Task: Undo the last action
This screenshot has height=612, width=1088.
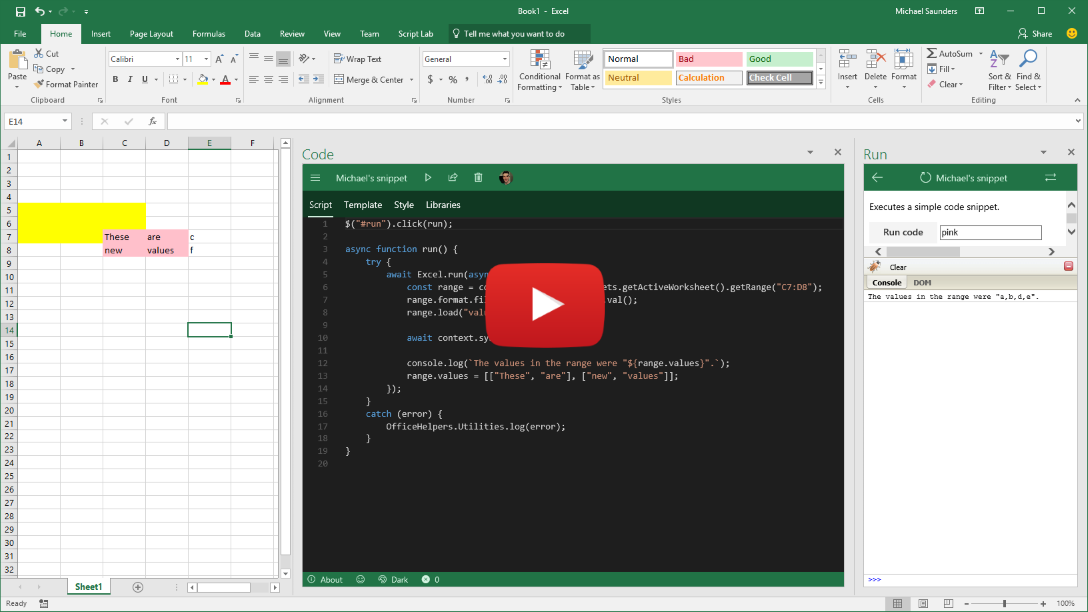Action: [x=40, y=11]
